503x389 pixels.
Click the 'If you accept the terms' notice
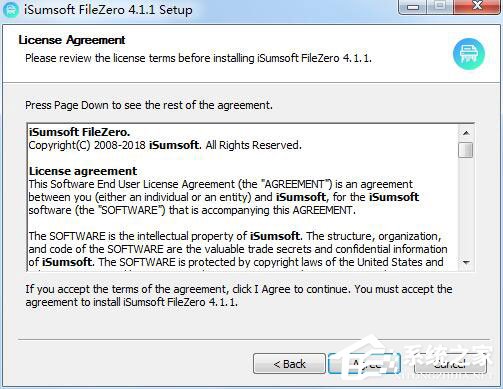click(239, 296)
